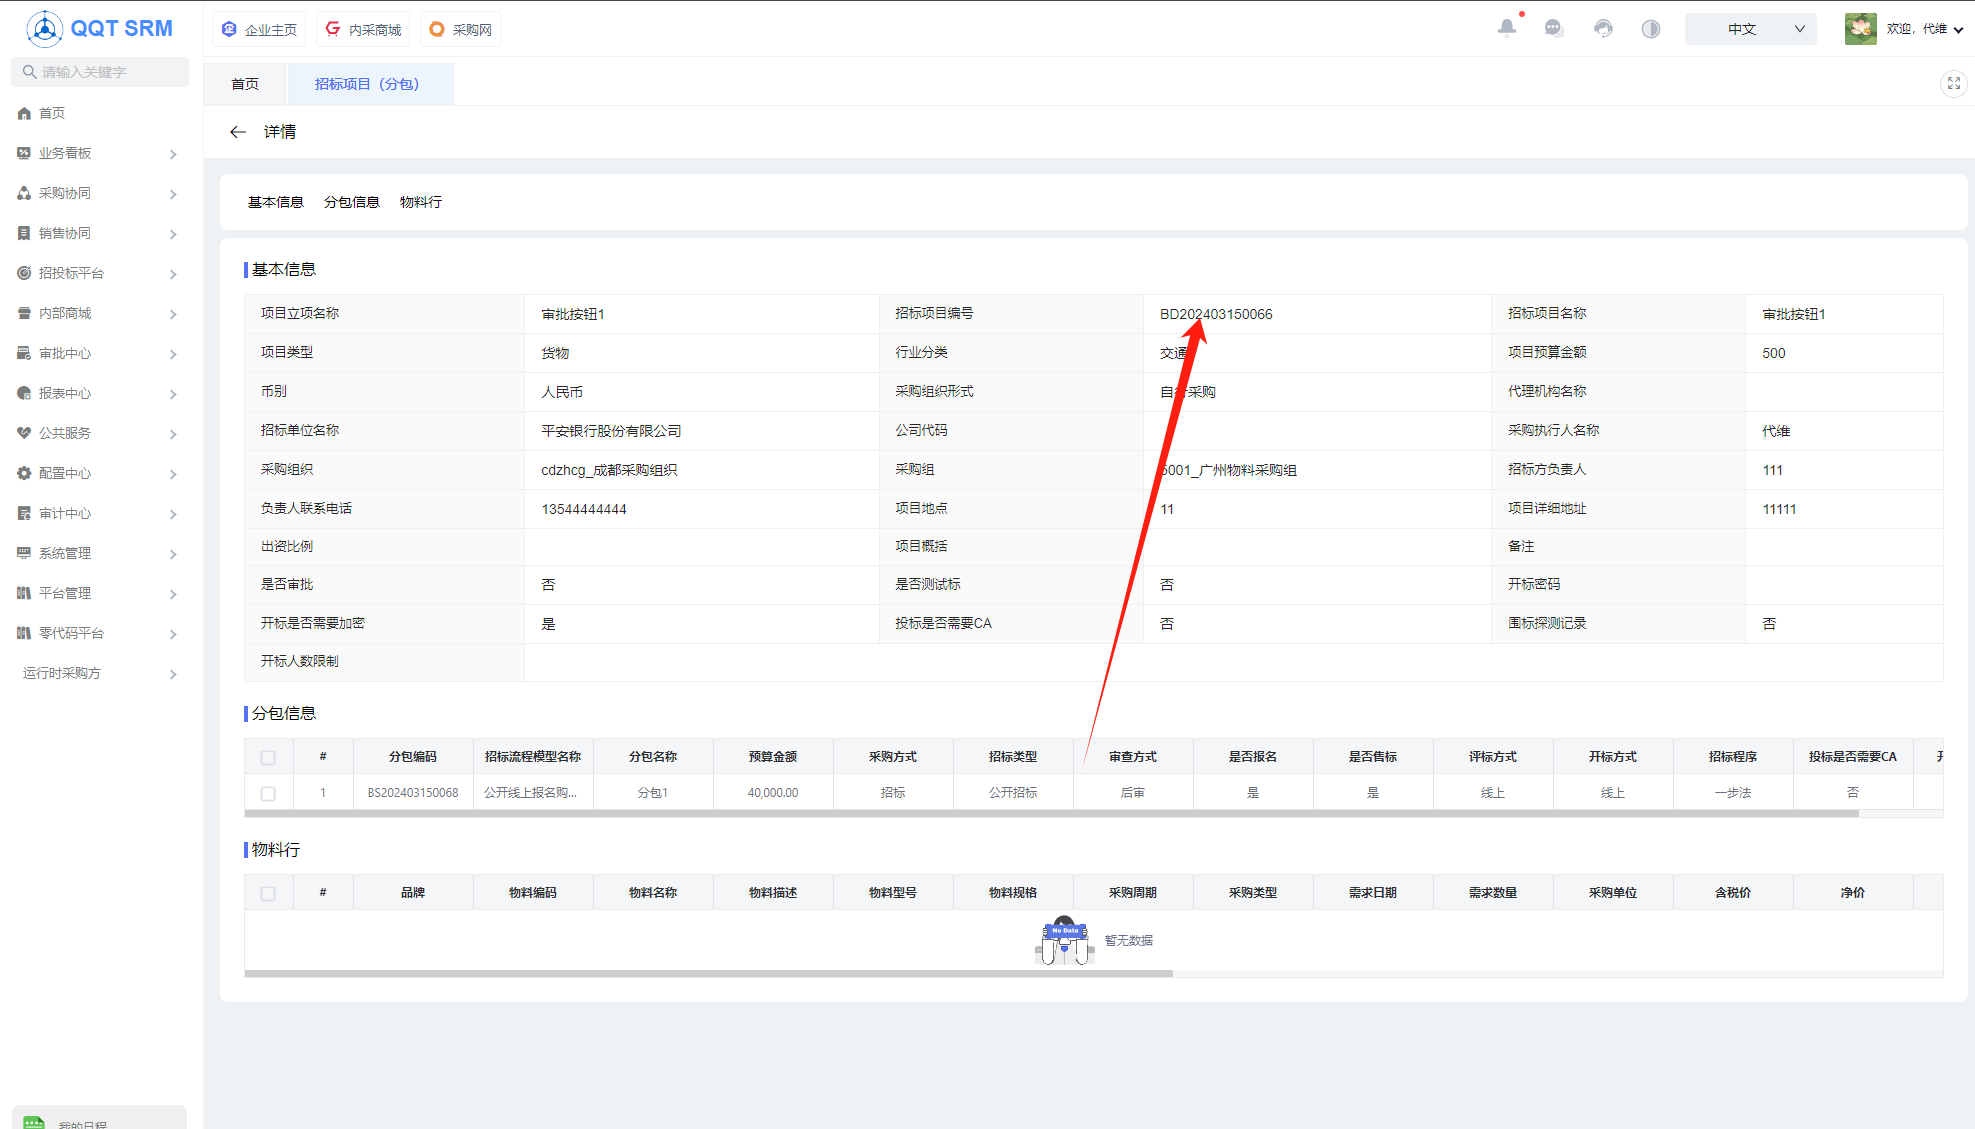Screen dimensions: 1975x1129
Task: Click the 报表中心 sidebar icon
Action: click(x=24, y=393)
